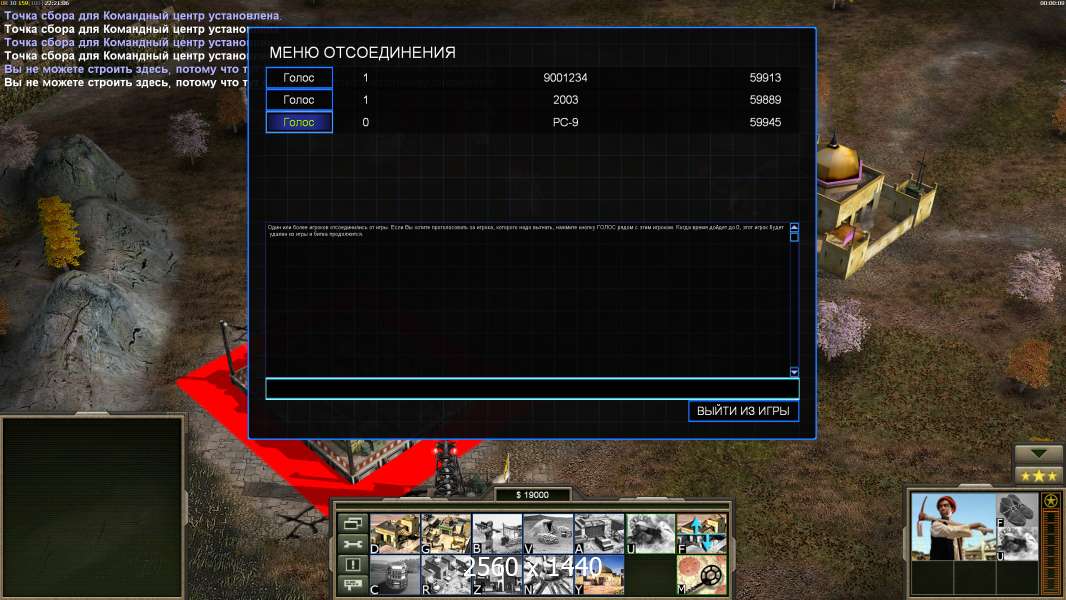The height and width of the screenshot is (600, 1066).
Task: Select the tunnel build icon with hotkey V
Action: (548, 533)
